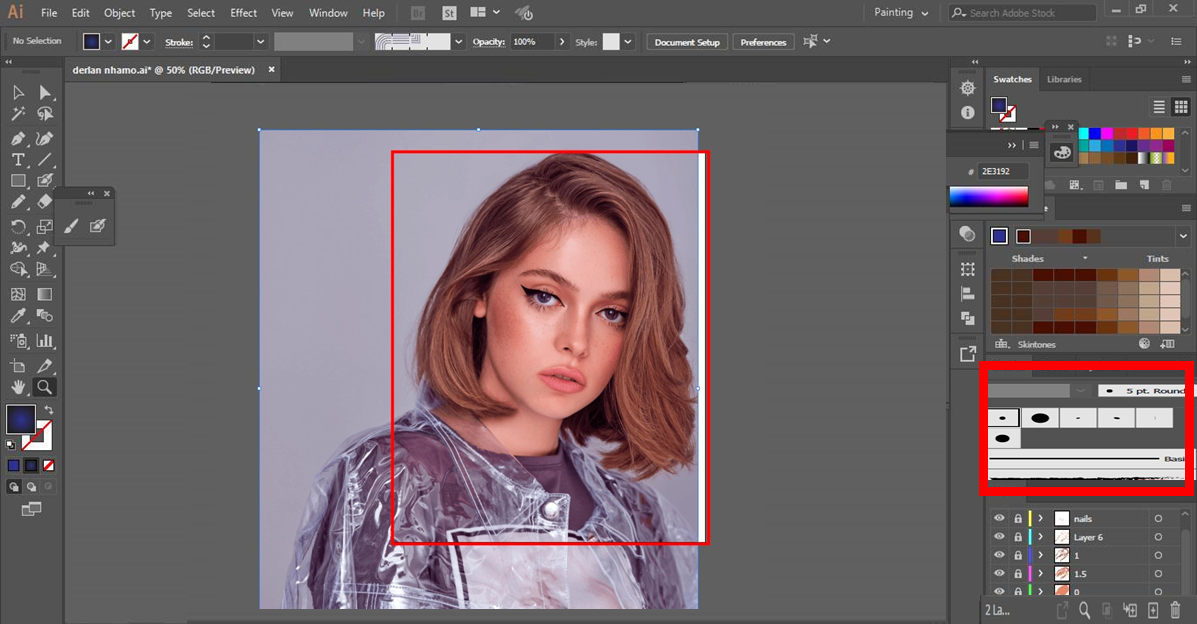This screenshot has width=1197, height=624.
Task: Select the Artboard tool
Action: pyautogui.click(x=18, y=366)
